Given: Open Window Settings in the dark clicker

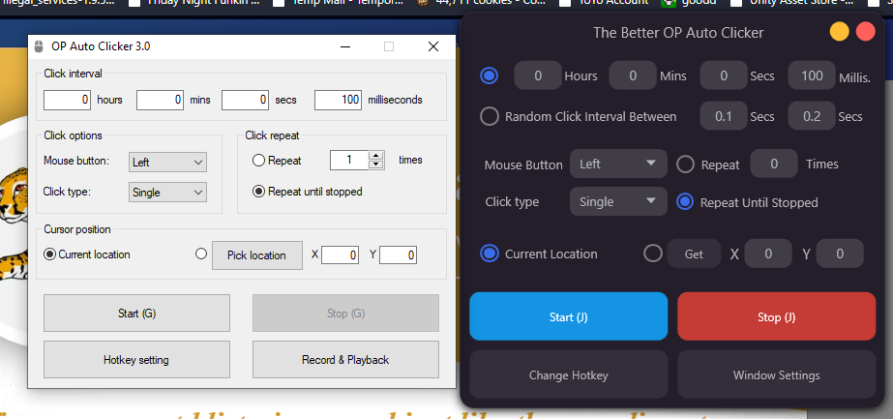Looking at the screenshot, I should pos(776,376).
